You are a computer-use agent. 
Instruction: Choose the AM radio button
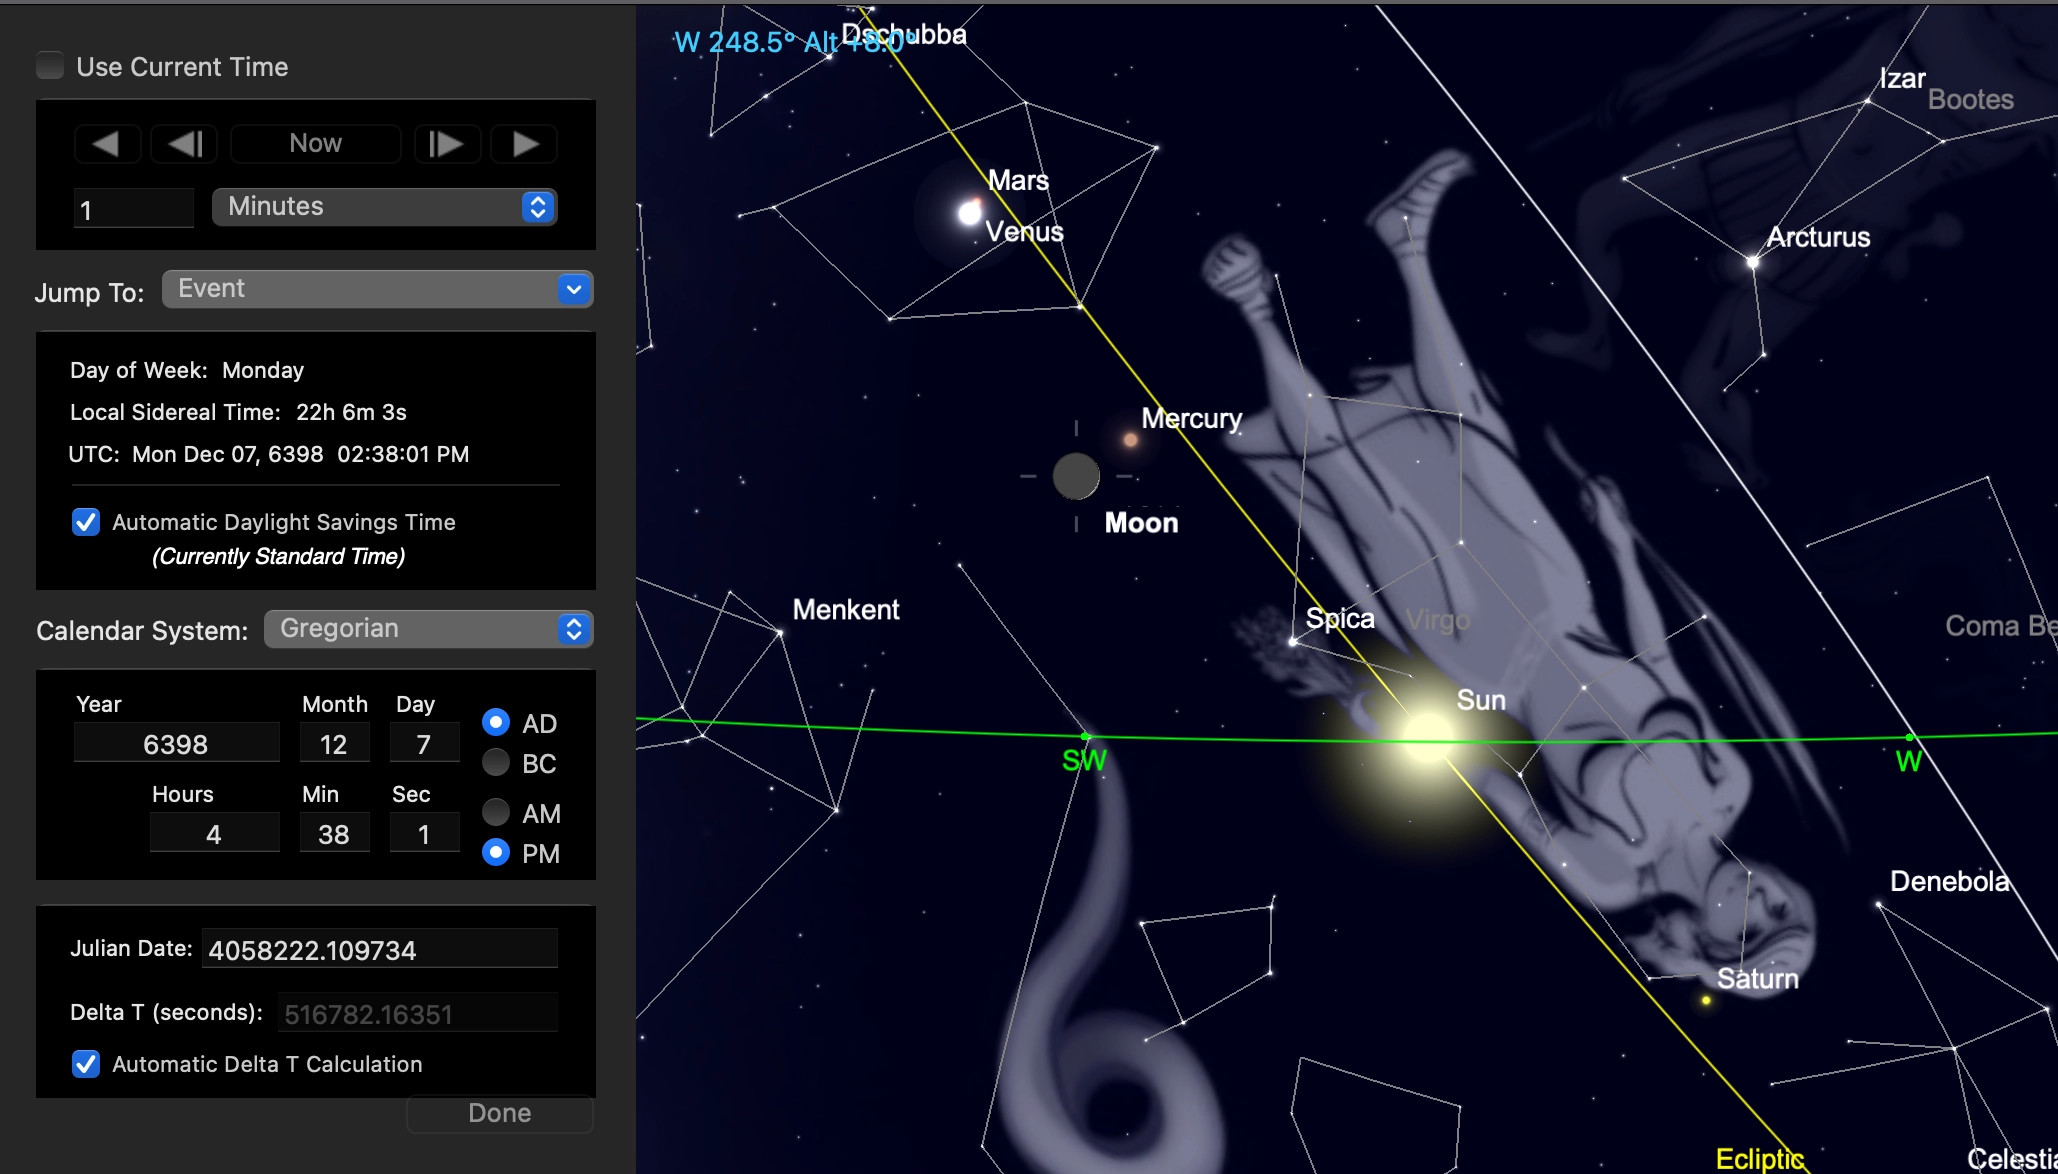(496, 812)
